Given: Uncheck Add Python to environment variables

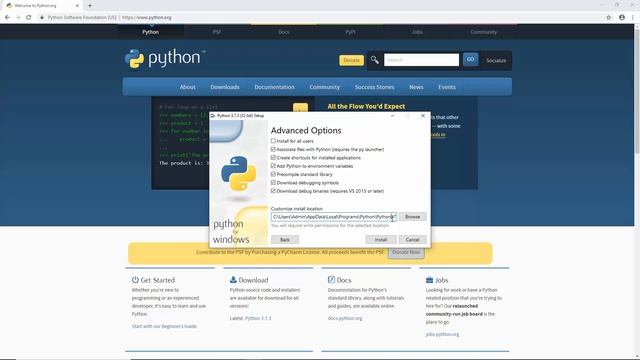Looking at the screenshot, I should [273, 166].
